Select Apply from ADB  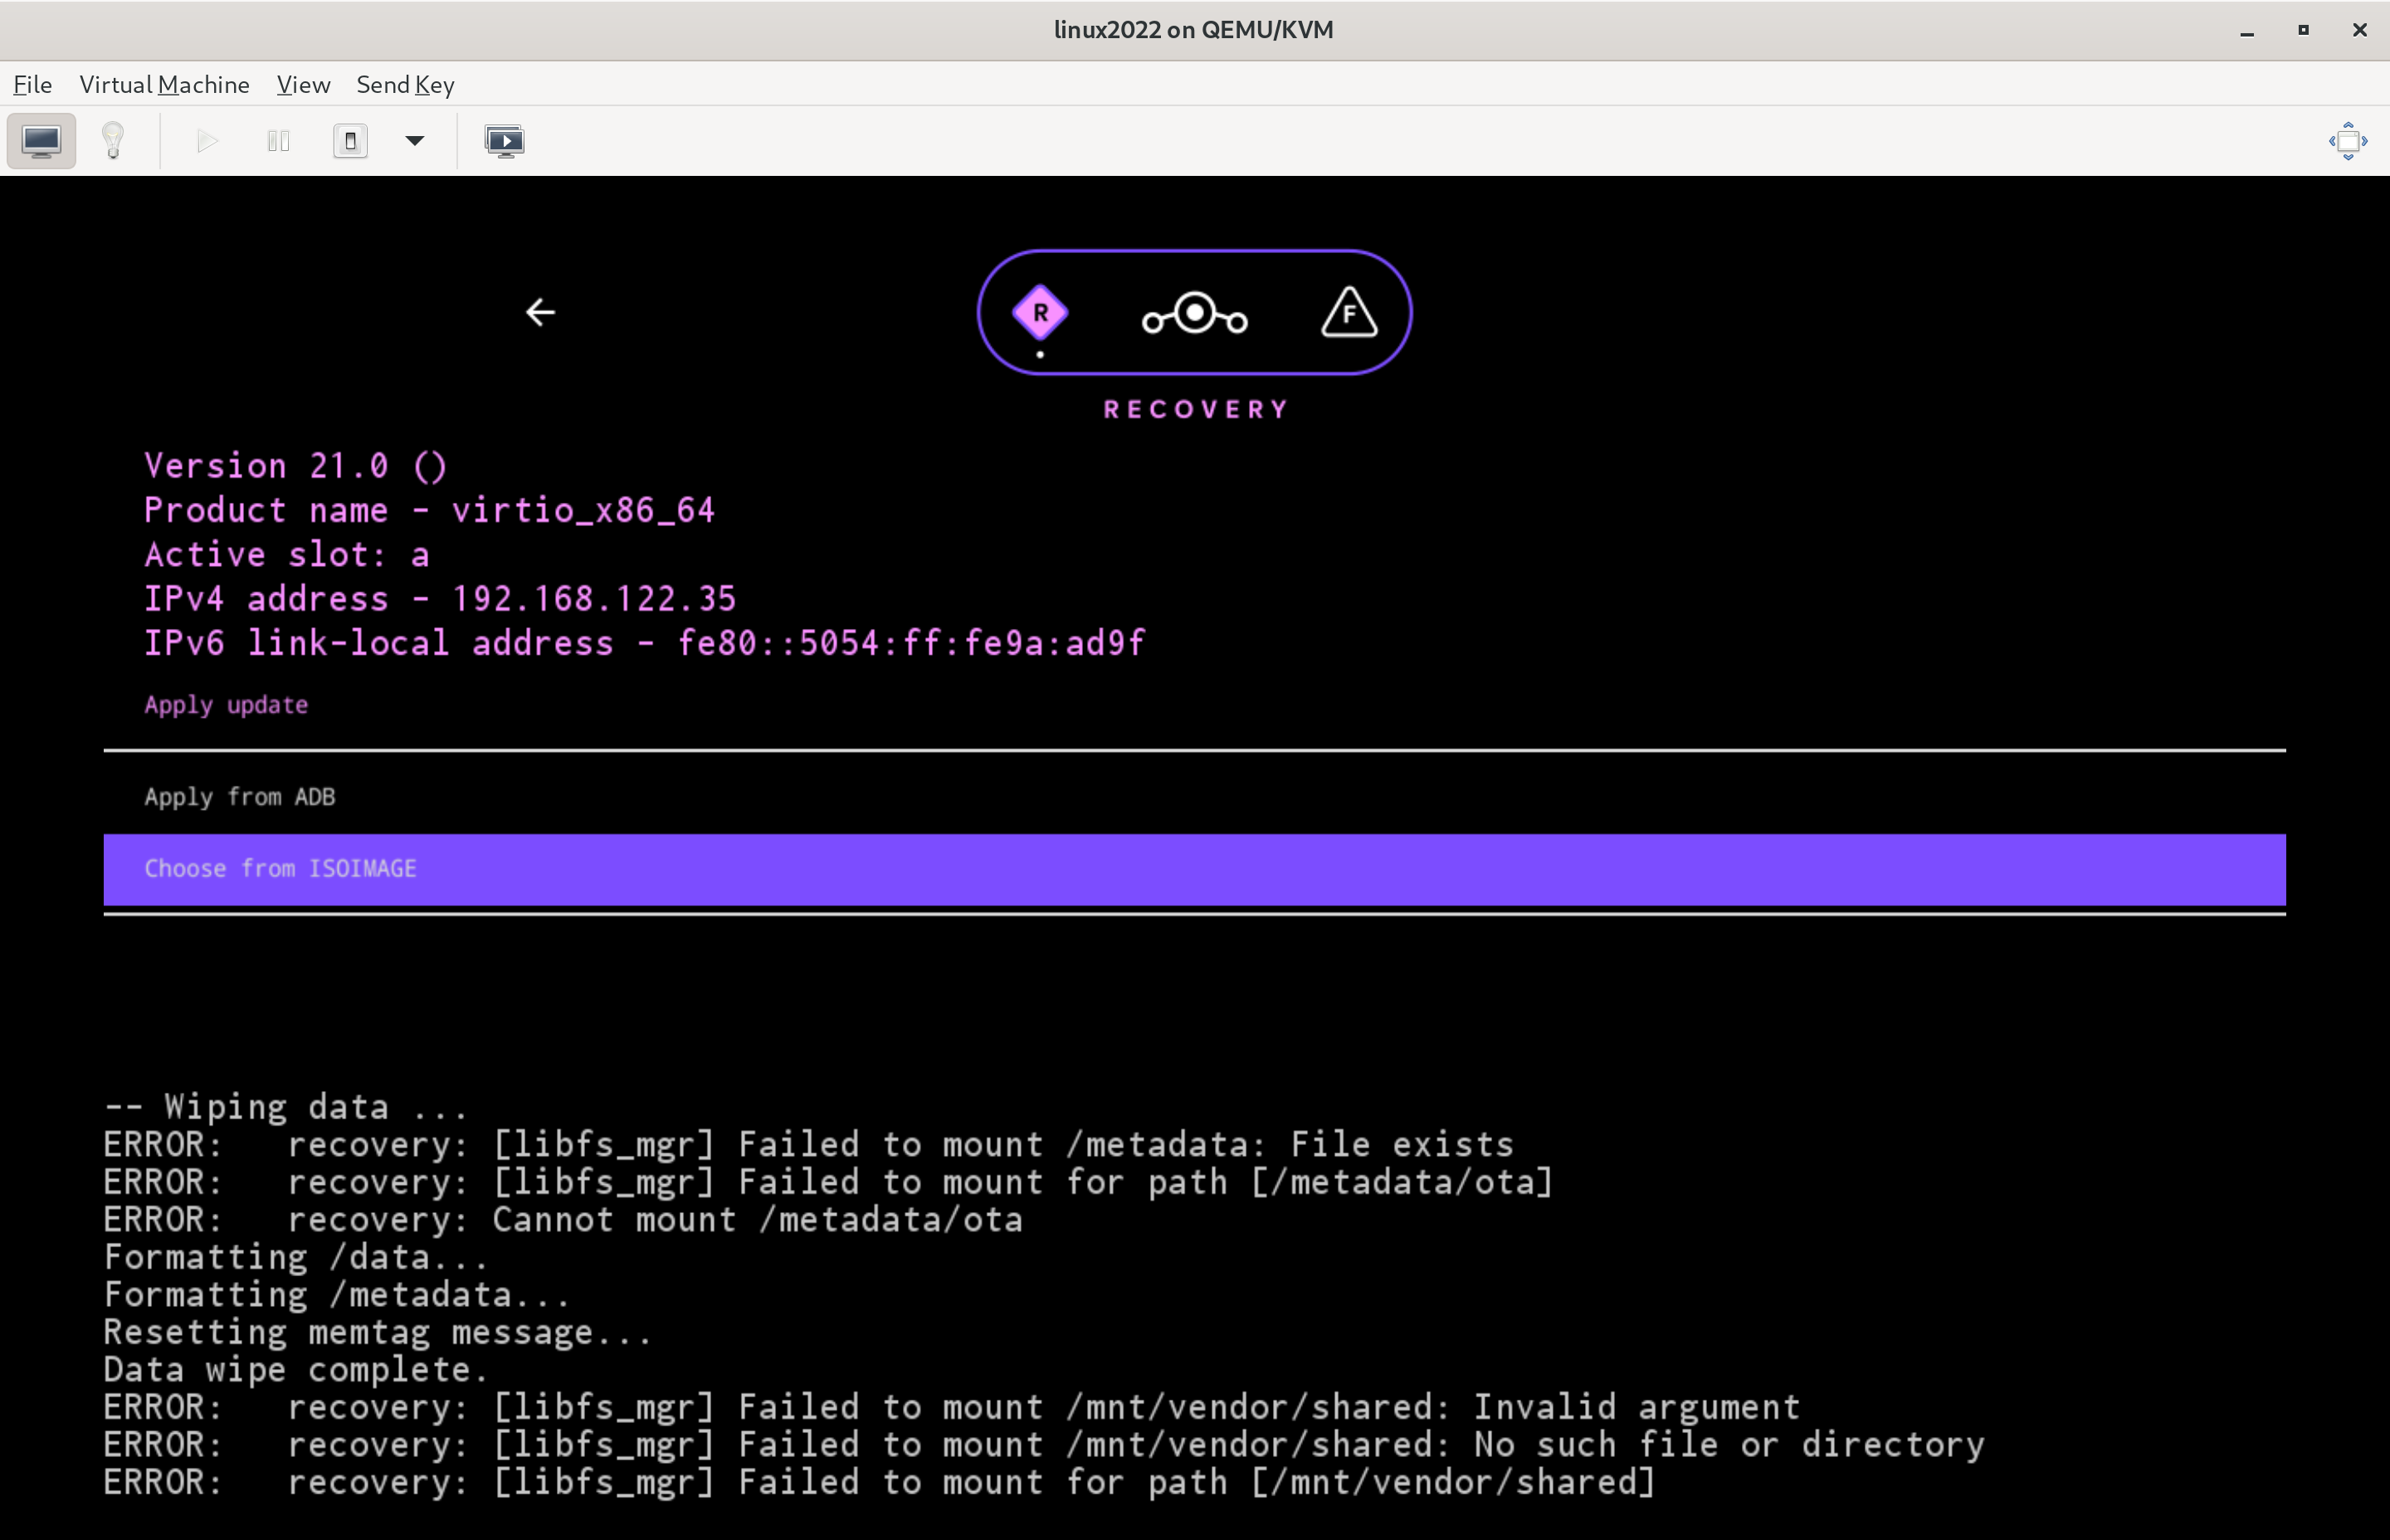(1194, 797)
